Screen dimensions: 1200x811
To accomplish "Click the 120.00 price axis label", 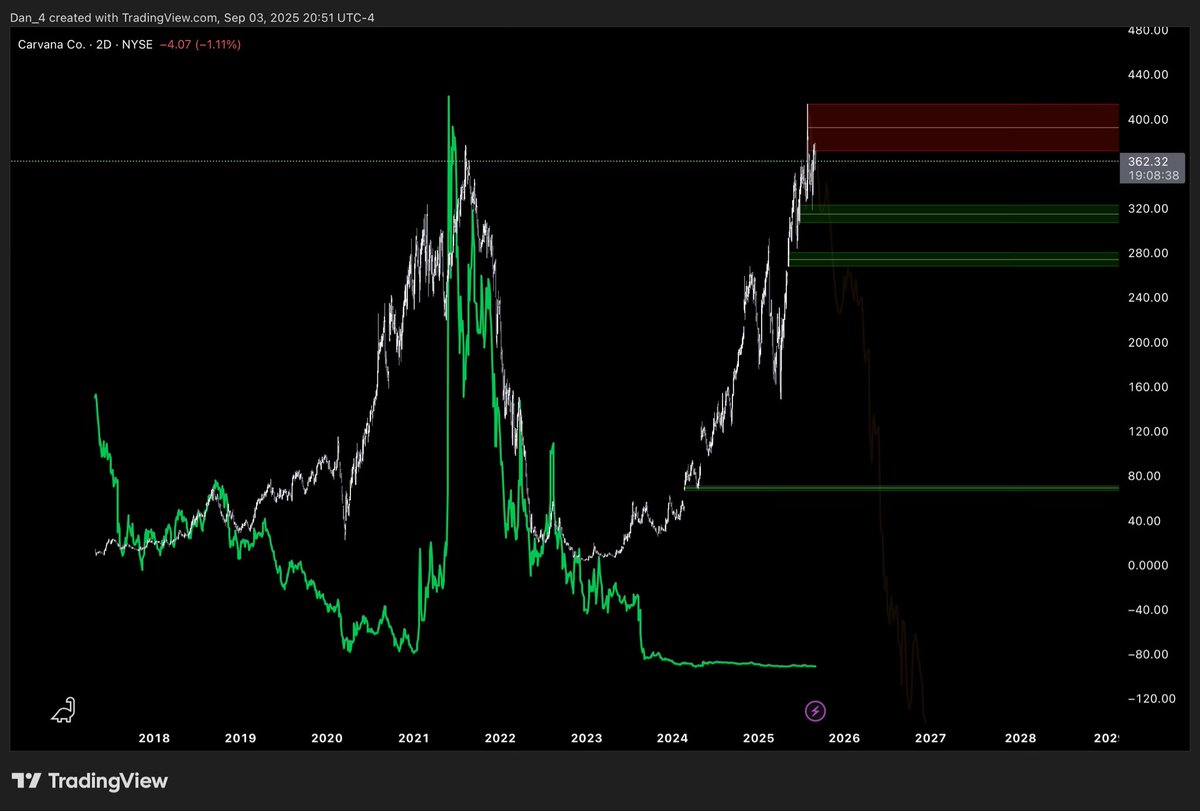I will coord(1148,432).
